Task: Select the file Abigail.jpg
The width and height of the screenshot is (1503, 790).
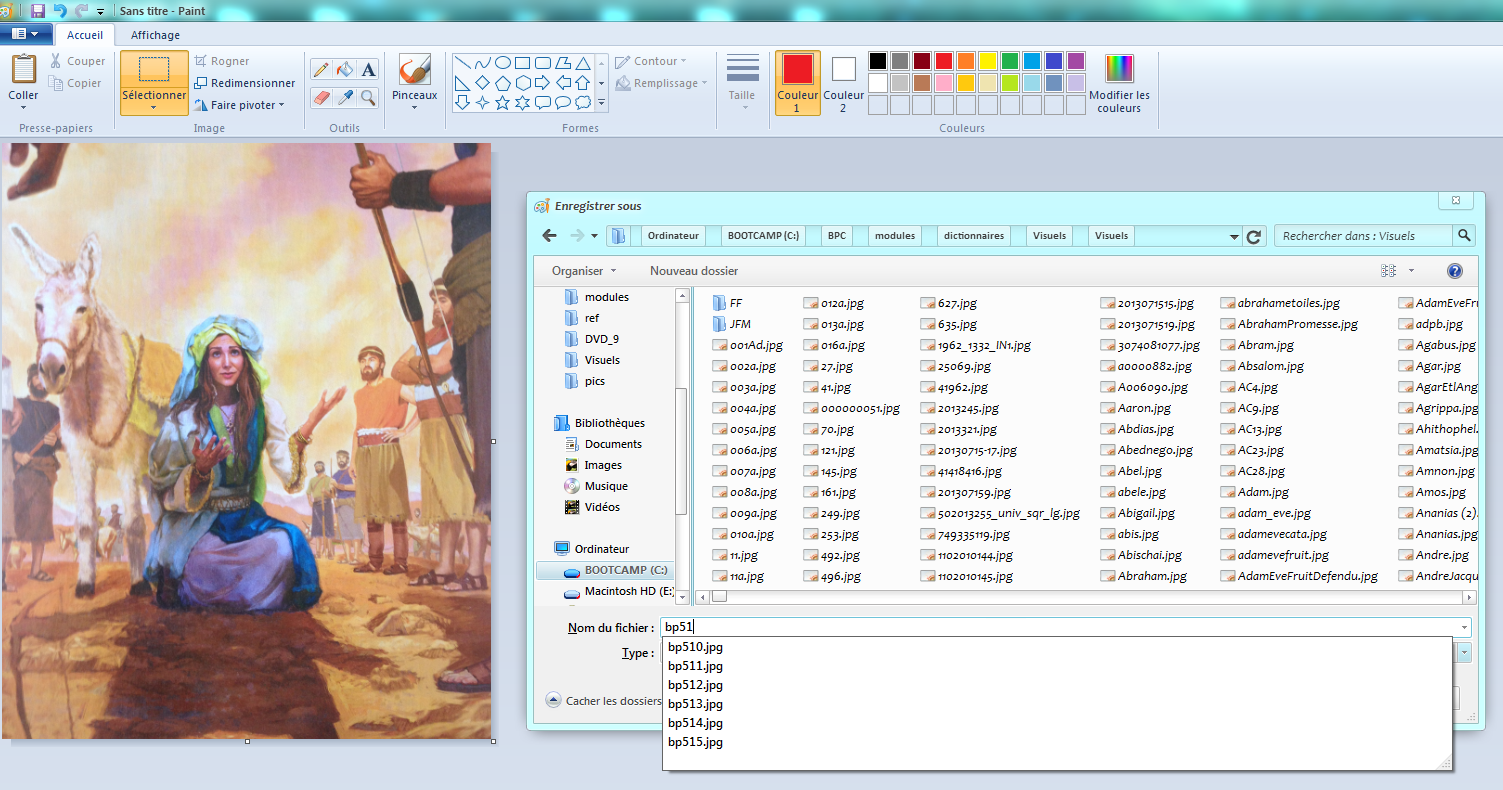Action: [x=1138, y=513]
